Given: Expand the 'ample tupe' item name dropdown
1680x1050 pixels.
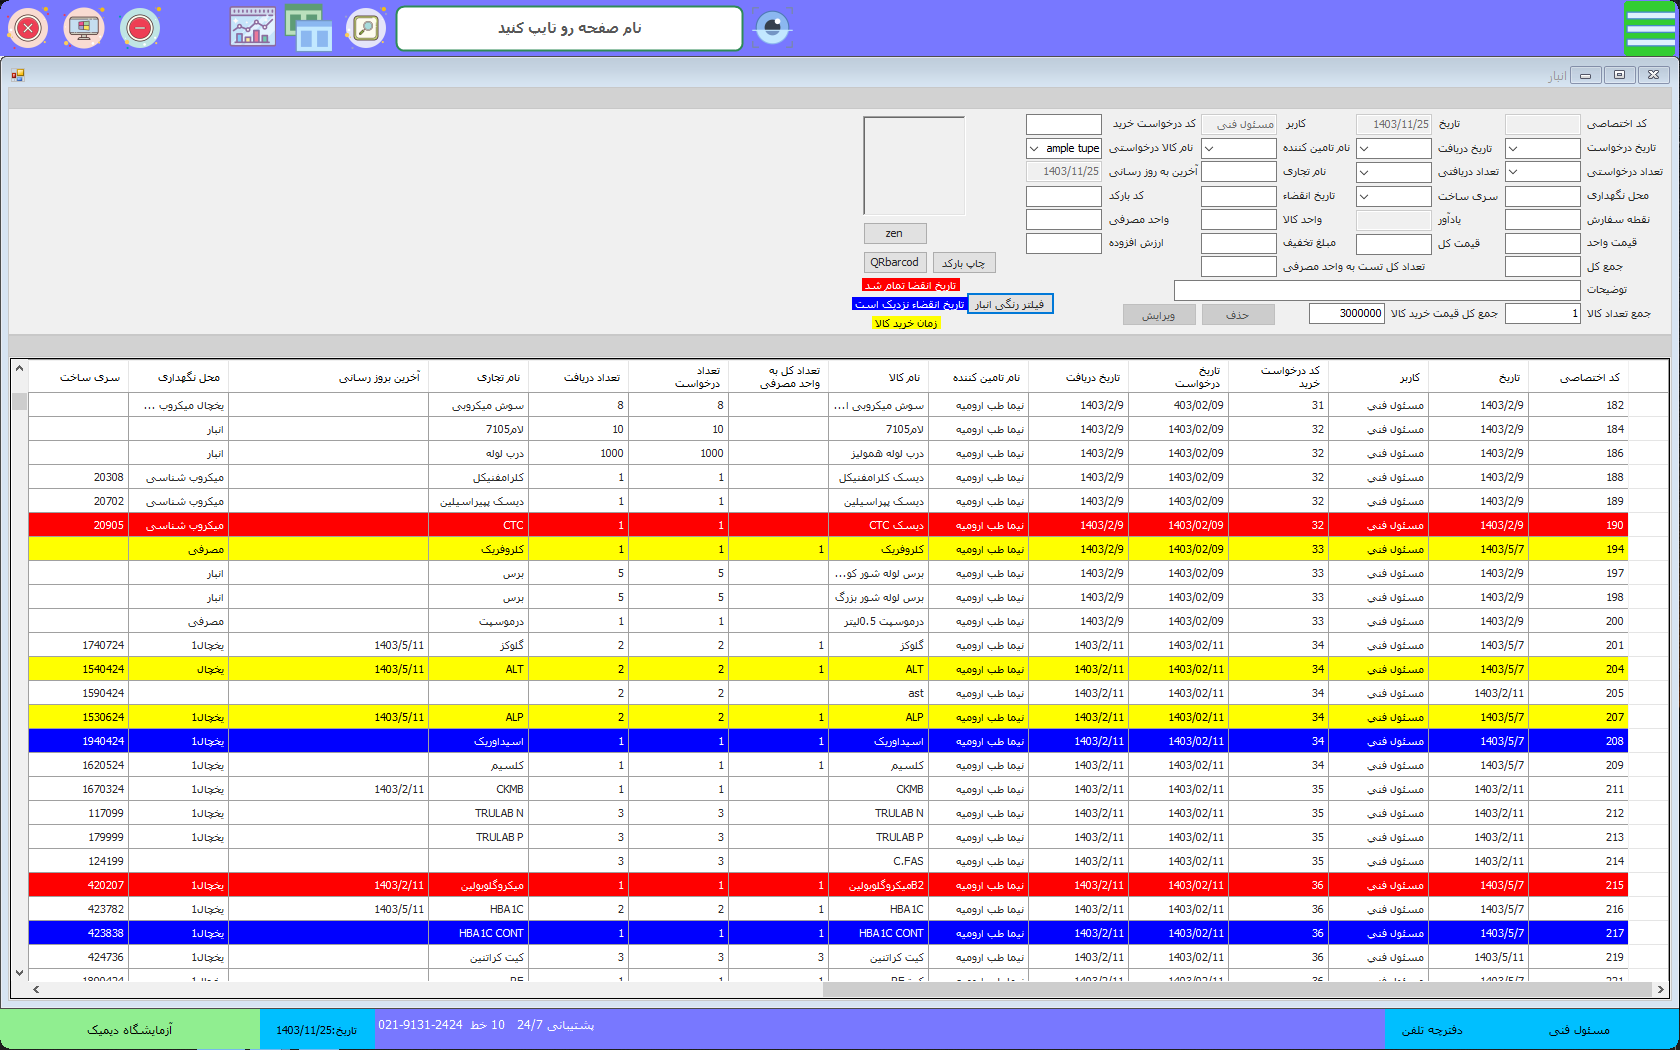Looking at the screenshot, I should tap(1035, 148).
